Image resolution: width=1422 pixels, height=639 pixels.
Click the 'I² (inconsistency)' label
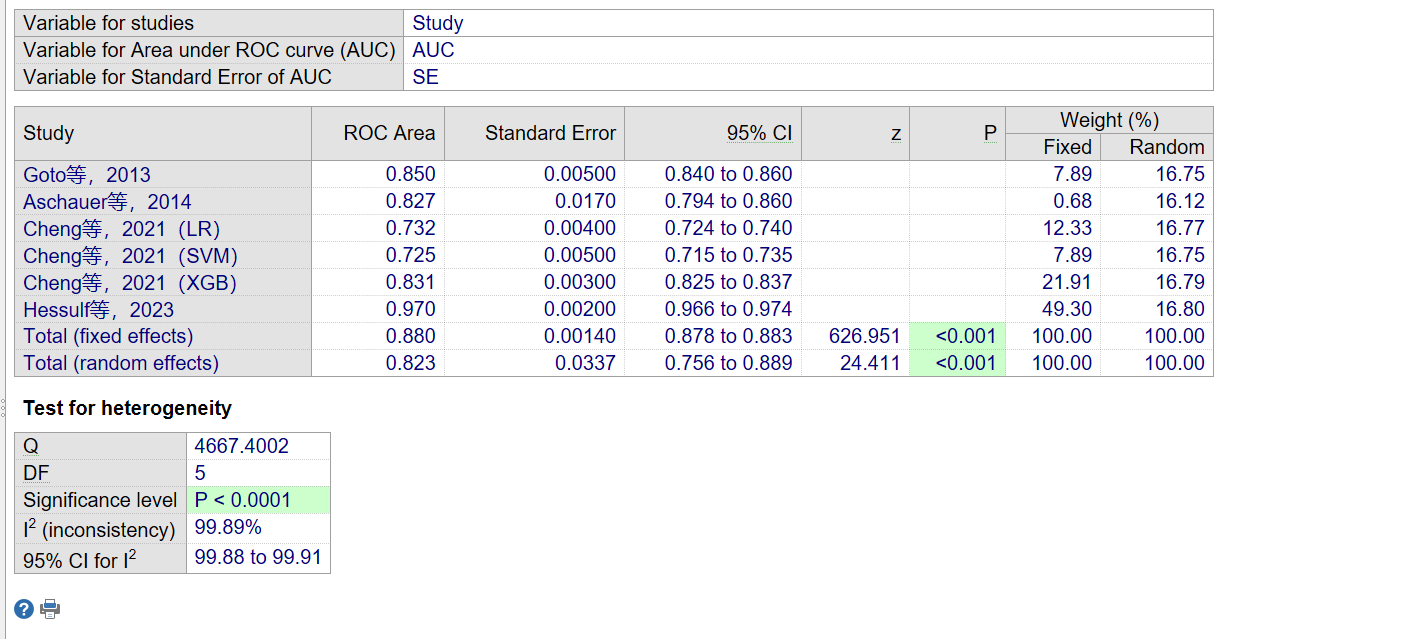[x=99, y=529]
